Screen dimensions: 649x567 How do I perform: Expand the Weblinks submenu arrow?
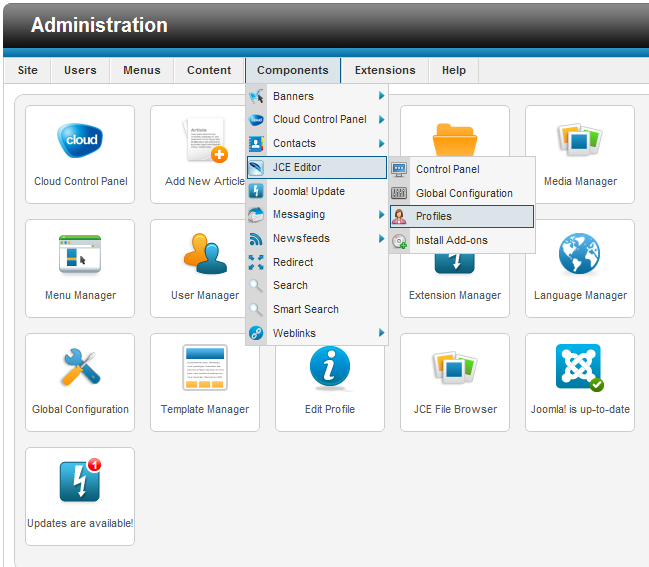click(381, 333)
